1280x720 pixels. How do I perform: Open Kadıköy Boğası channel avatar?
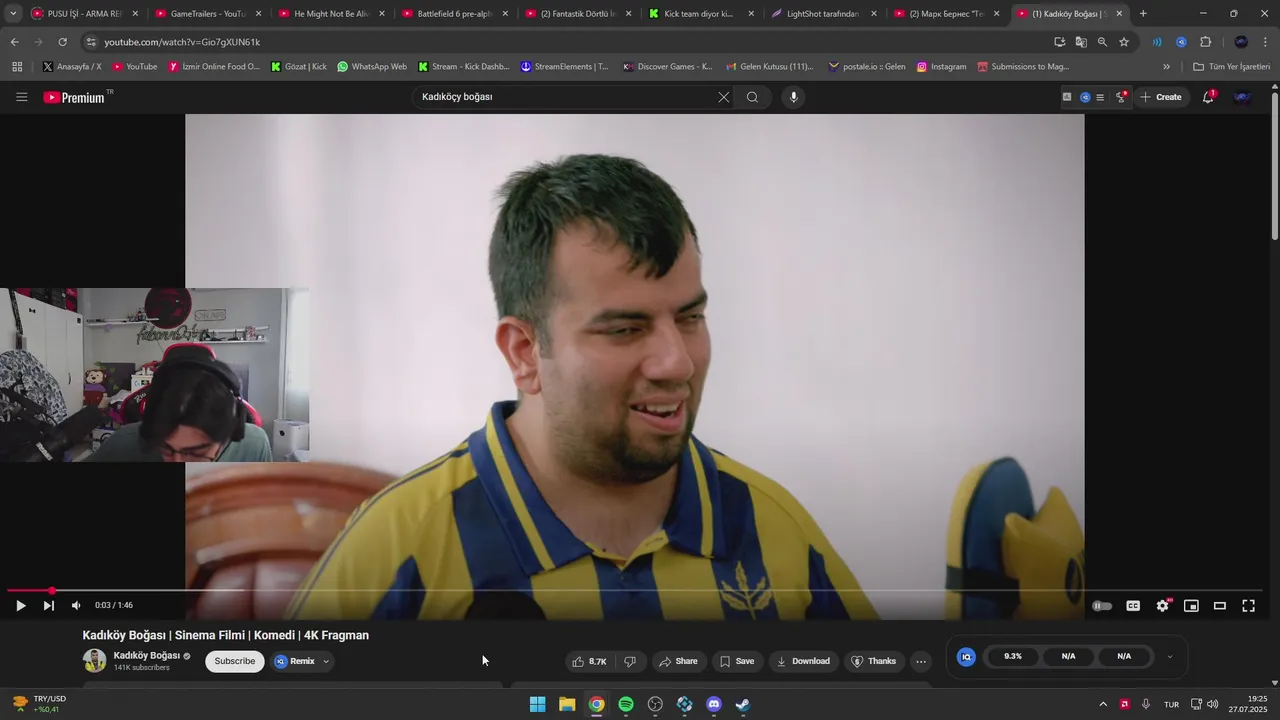click(x=94, y=661)
